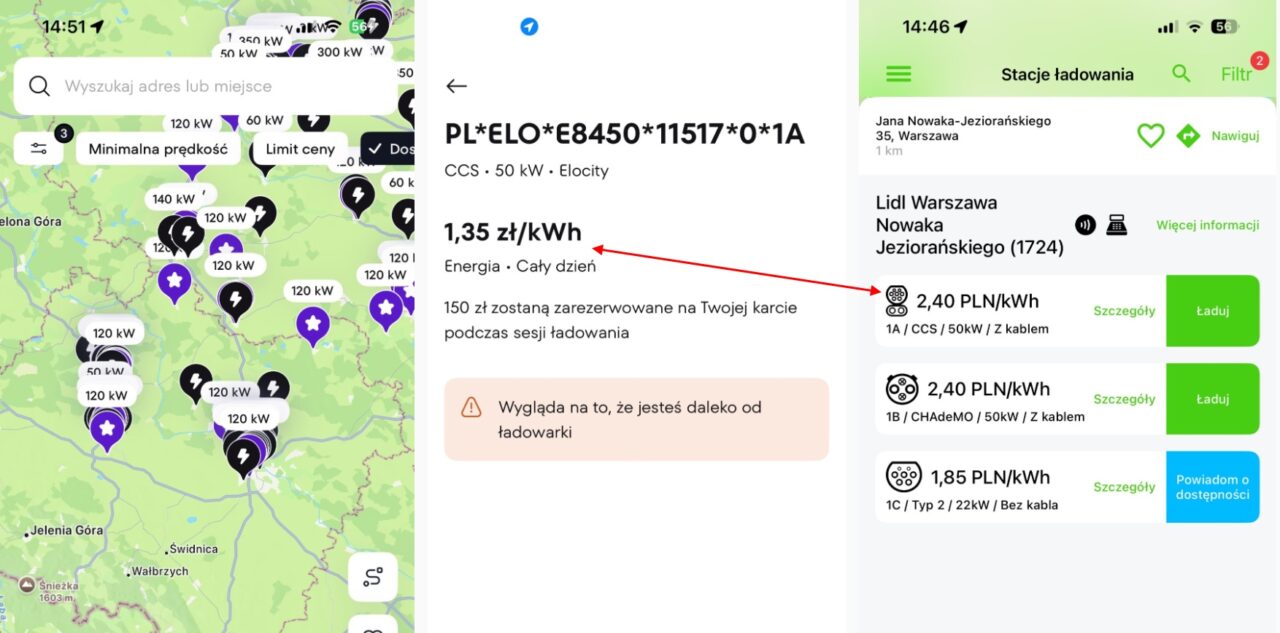Tap the back arrow above charger ID
Image resolution: width=1280 pixels, height=633 pixels.
[456, 86]
